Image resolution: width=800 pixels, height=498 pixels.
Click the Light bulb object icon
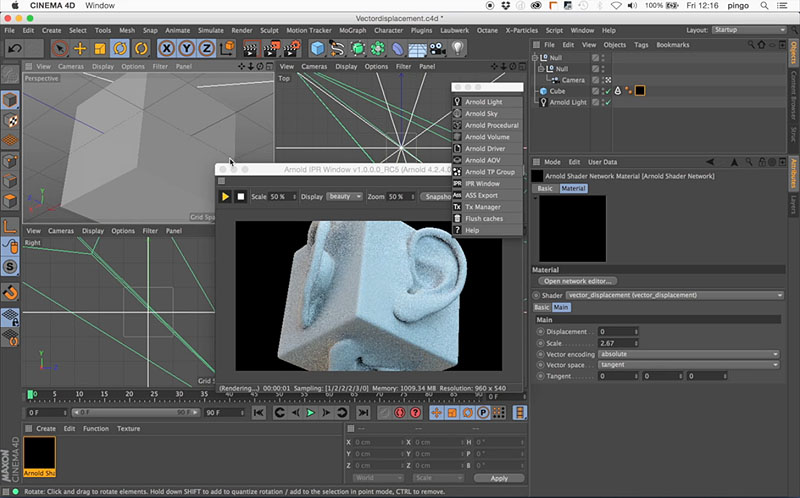[x=456, y=48]
